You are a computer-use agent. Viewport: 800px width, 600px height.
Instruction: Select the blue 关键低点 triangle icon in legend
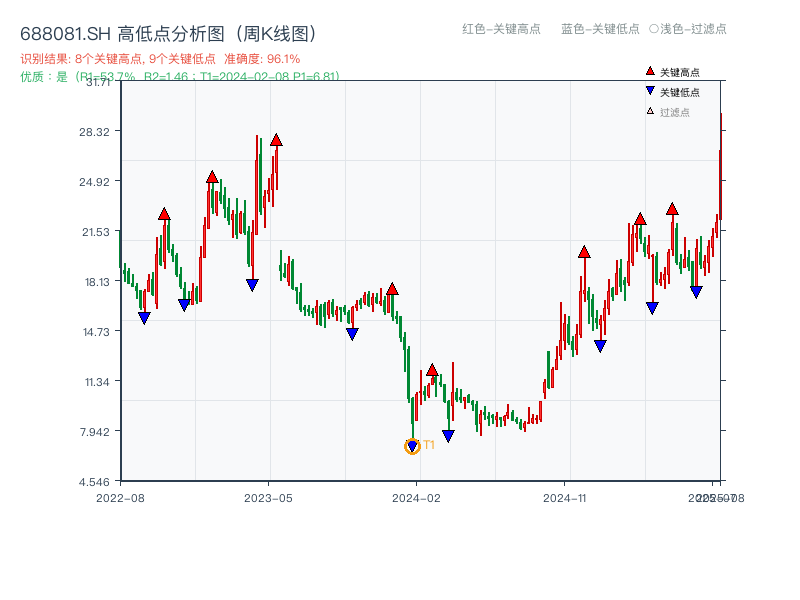(x=650, y=90)
